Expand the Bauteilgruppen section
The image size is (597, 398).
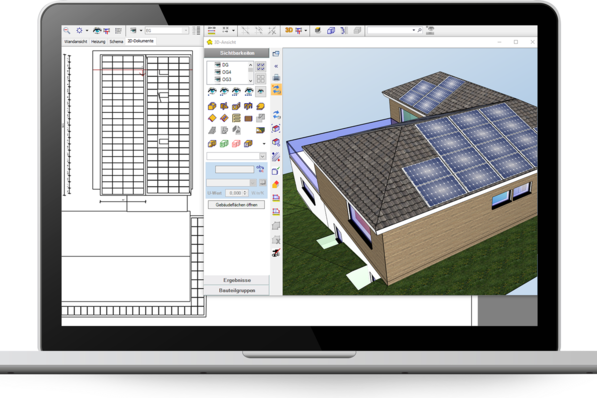point(237,290)
